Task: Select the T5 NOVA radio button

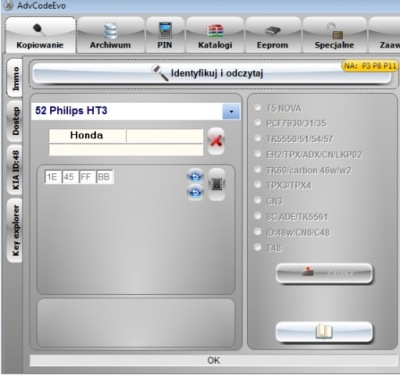Action: 257,108
